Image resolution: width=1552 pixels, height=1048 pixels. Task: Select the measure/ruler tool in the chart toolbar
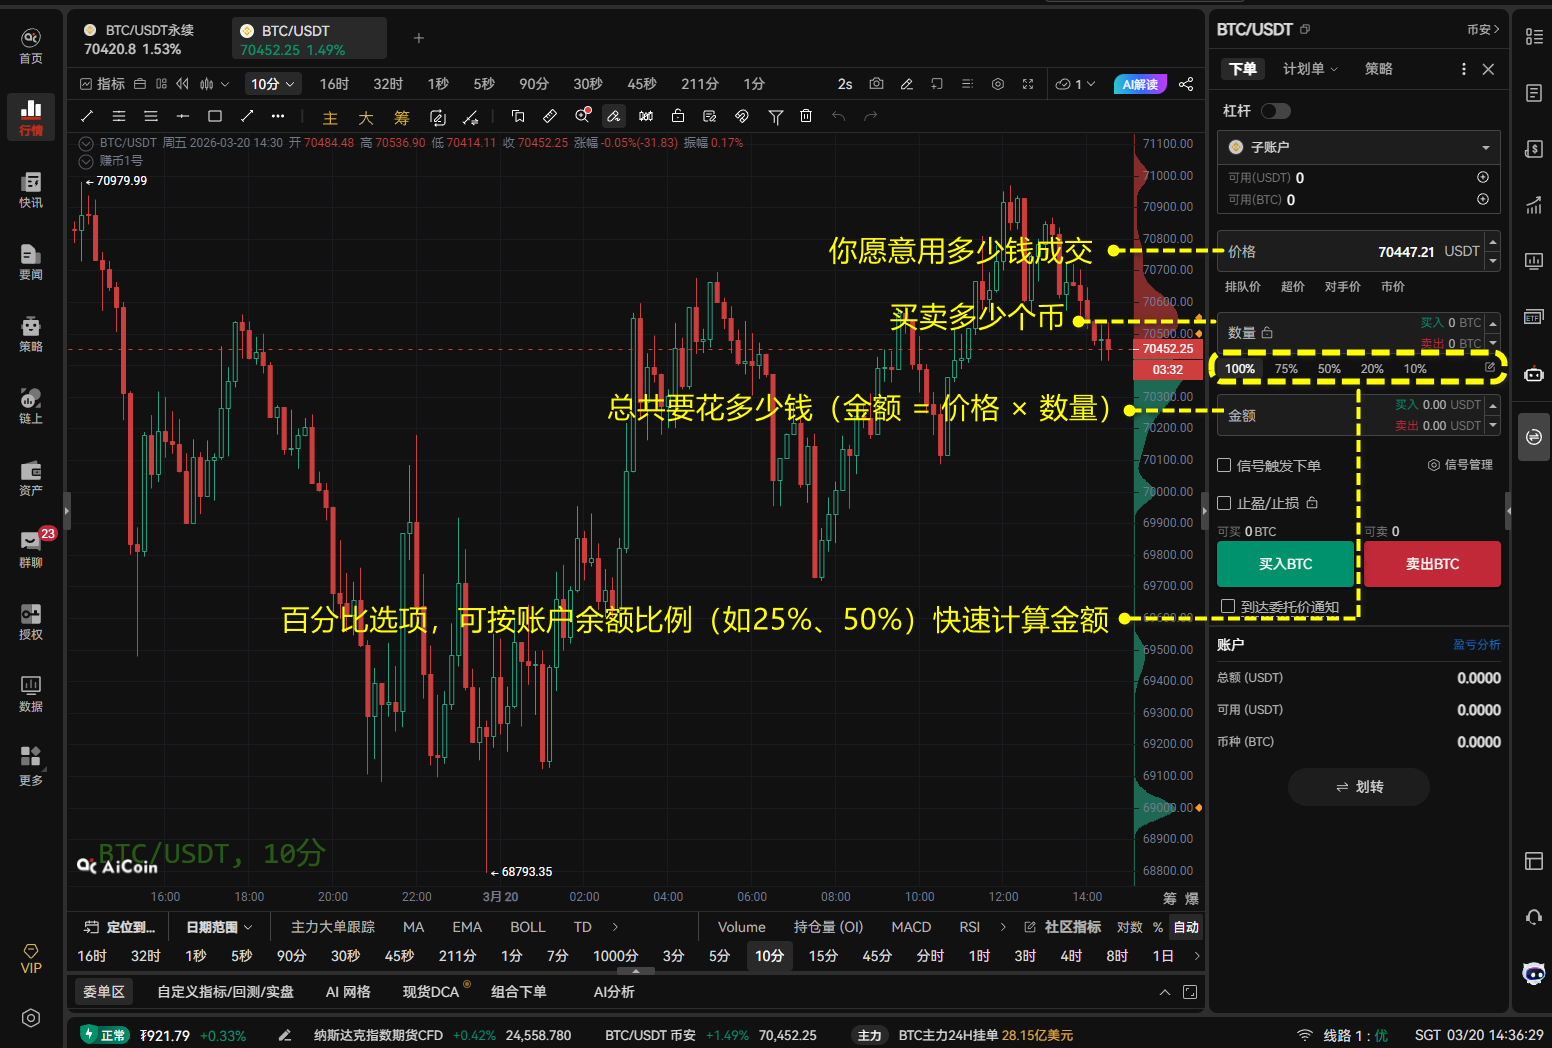[x=549, y=117]
